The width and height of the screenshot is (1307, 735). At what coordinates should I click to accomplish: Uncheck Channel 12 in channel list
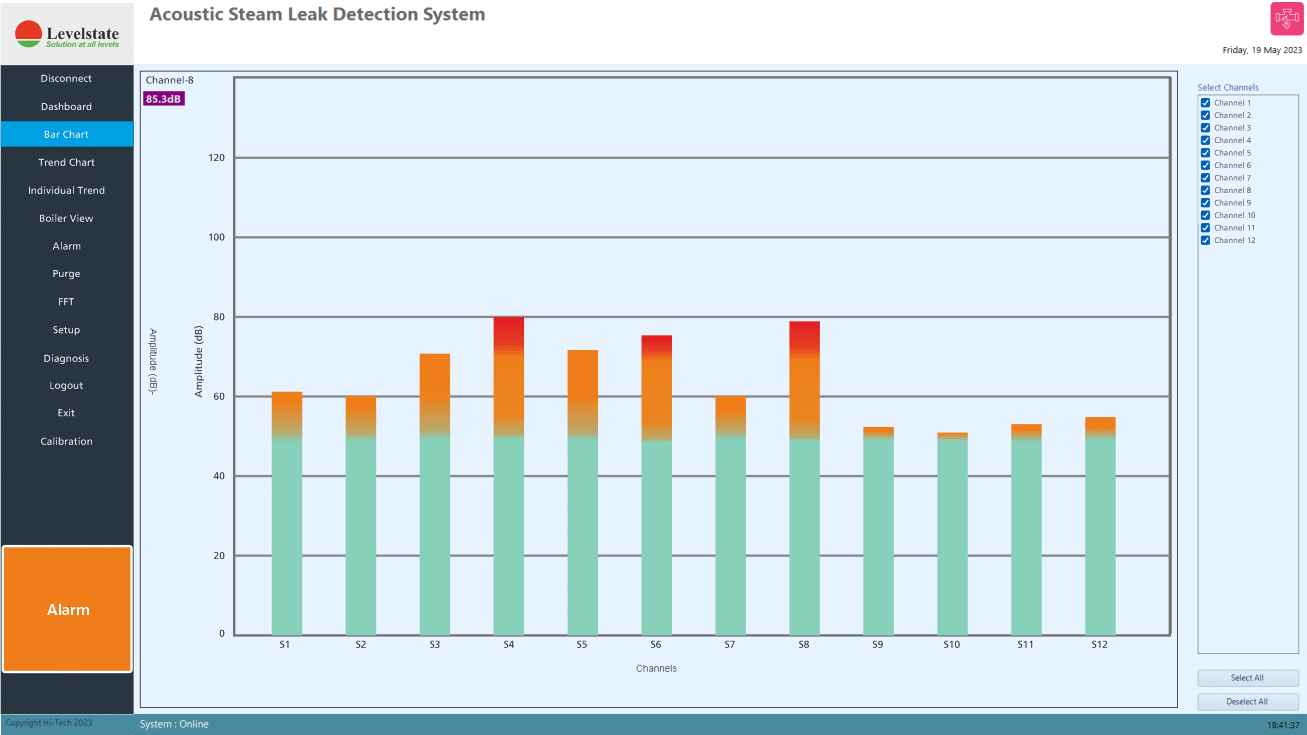click(x=1205, y=240)
